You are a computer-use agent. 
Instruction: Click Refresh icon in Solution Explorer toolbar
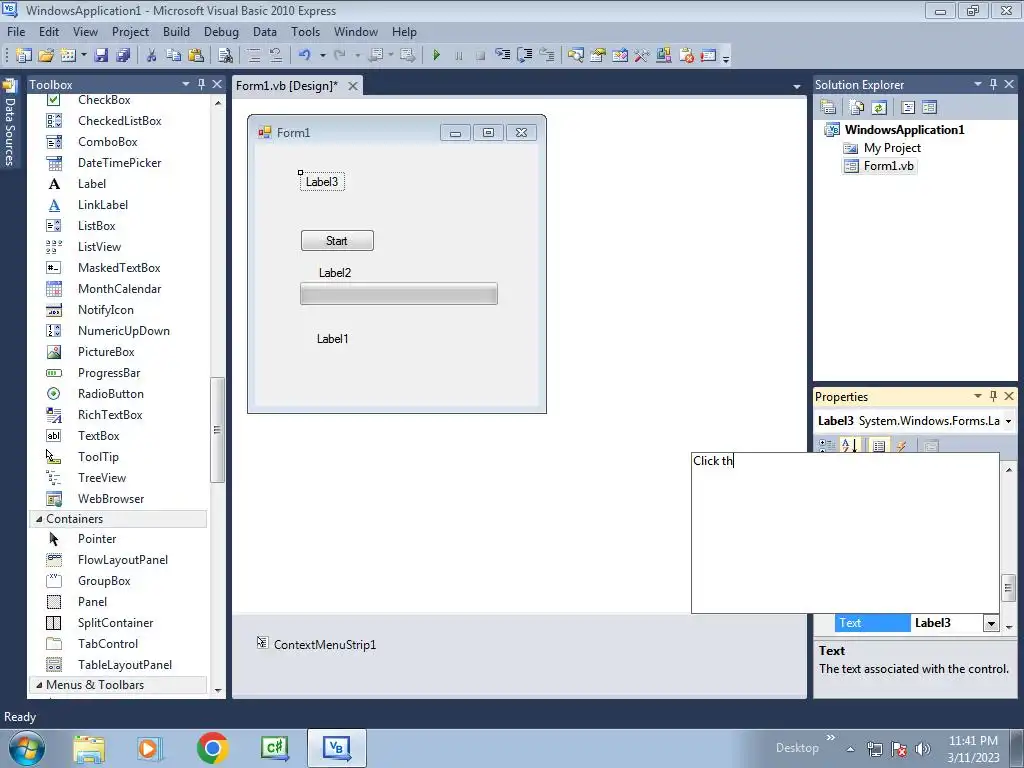[878, 107]
